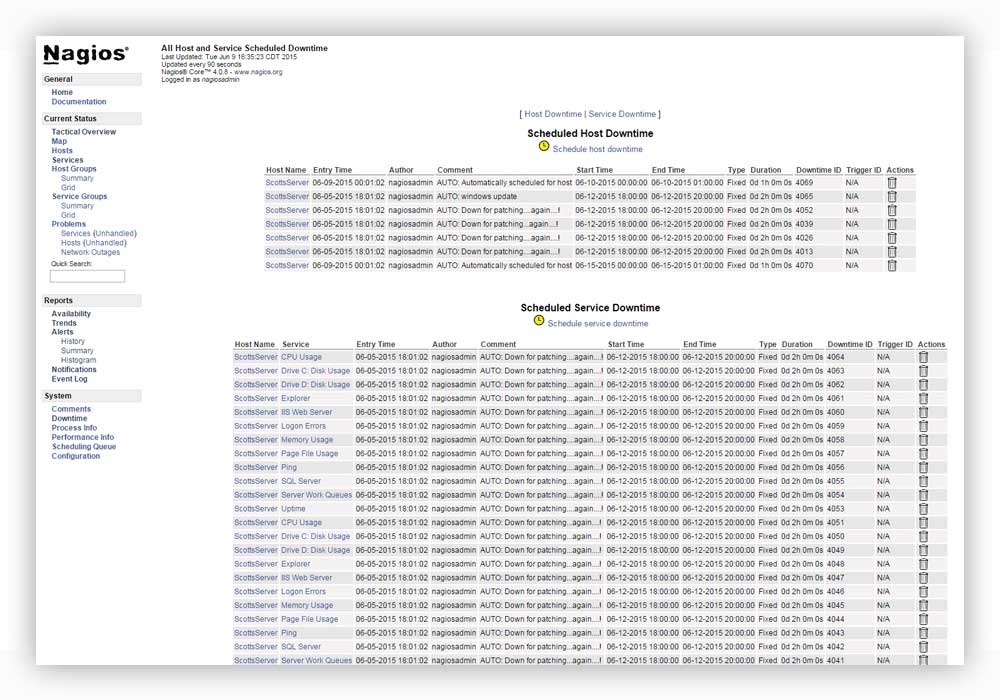1000x700 pixels.
Task: Open Configuration under System
Action: (x=76, y=456)
